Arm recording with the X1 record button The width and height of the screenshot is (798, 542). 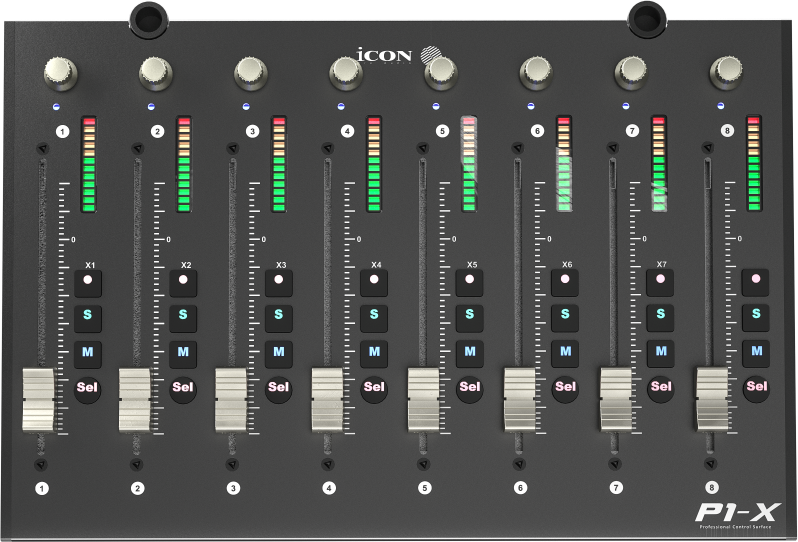click(x=87, y=282)
